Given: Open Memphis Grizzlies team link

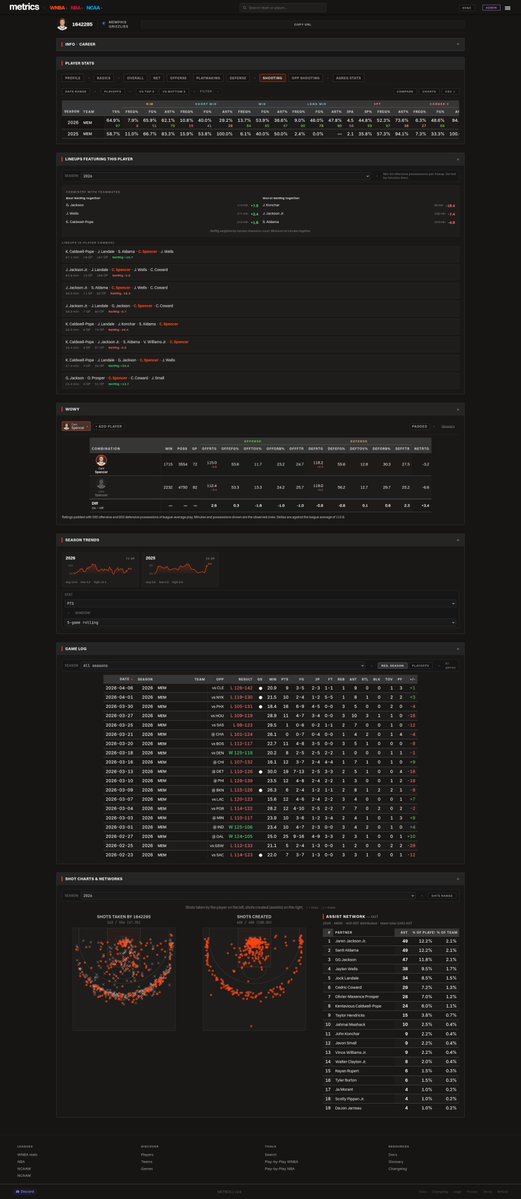Looking at the screenshot, I should click(x=115, y=24).
